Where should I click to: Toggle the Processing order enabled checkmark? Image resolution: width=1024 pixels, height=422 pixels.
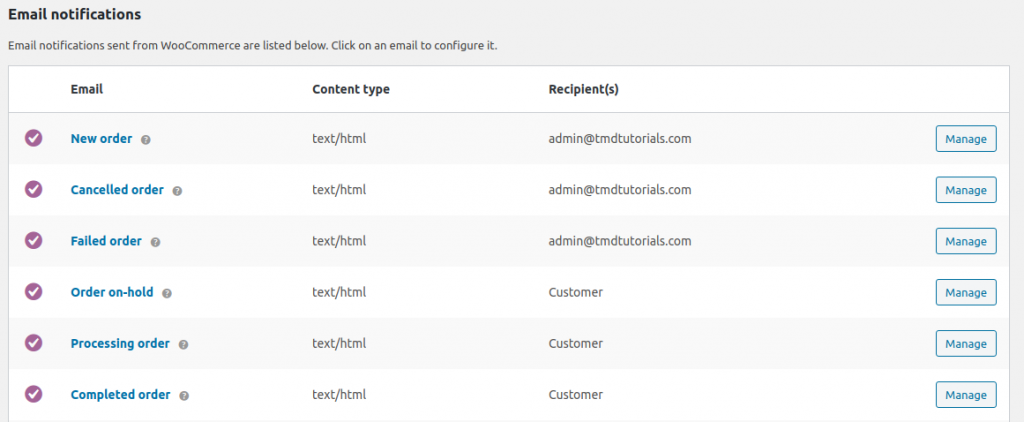tap(33, 342)
